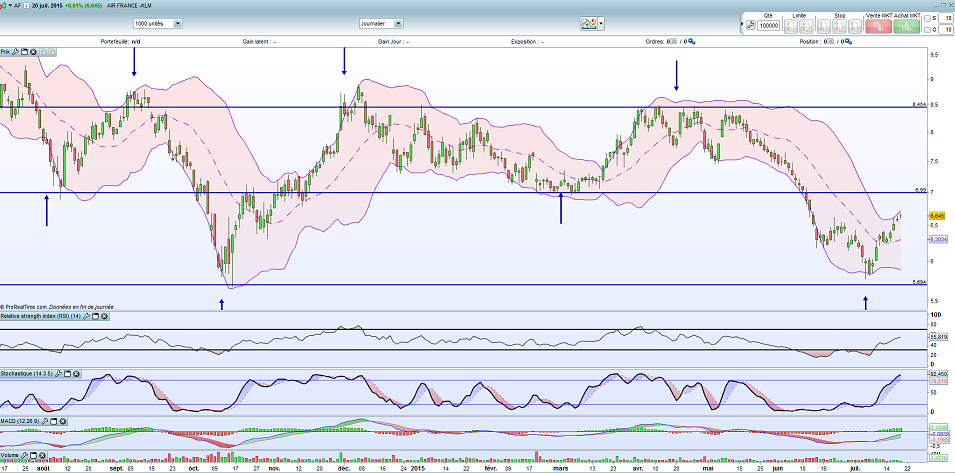Open trading panel wrench settings
This screenshot has width=955, height=473.
(x=750, y=26)
